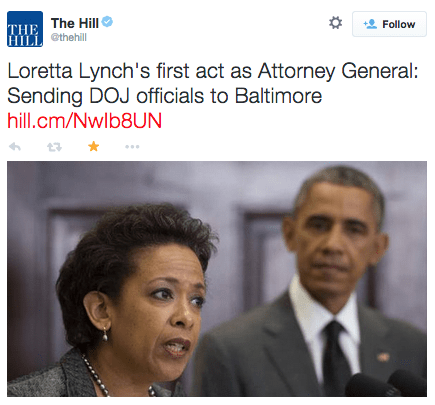
Task: Click the microphones in photo corner
Action: click(x=385, y=383)
